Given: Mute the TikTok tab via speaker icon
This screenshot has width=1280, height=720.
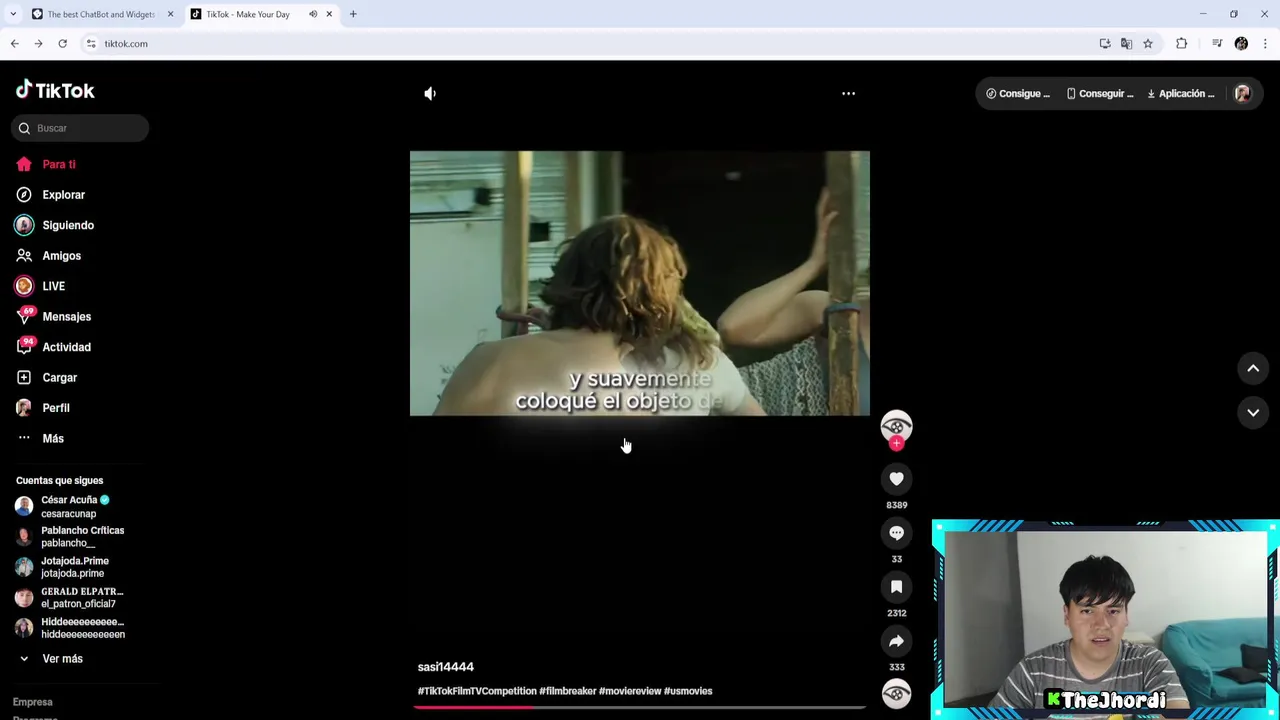Looking at the screenshot, I should (313, 14).
